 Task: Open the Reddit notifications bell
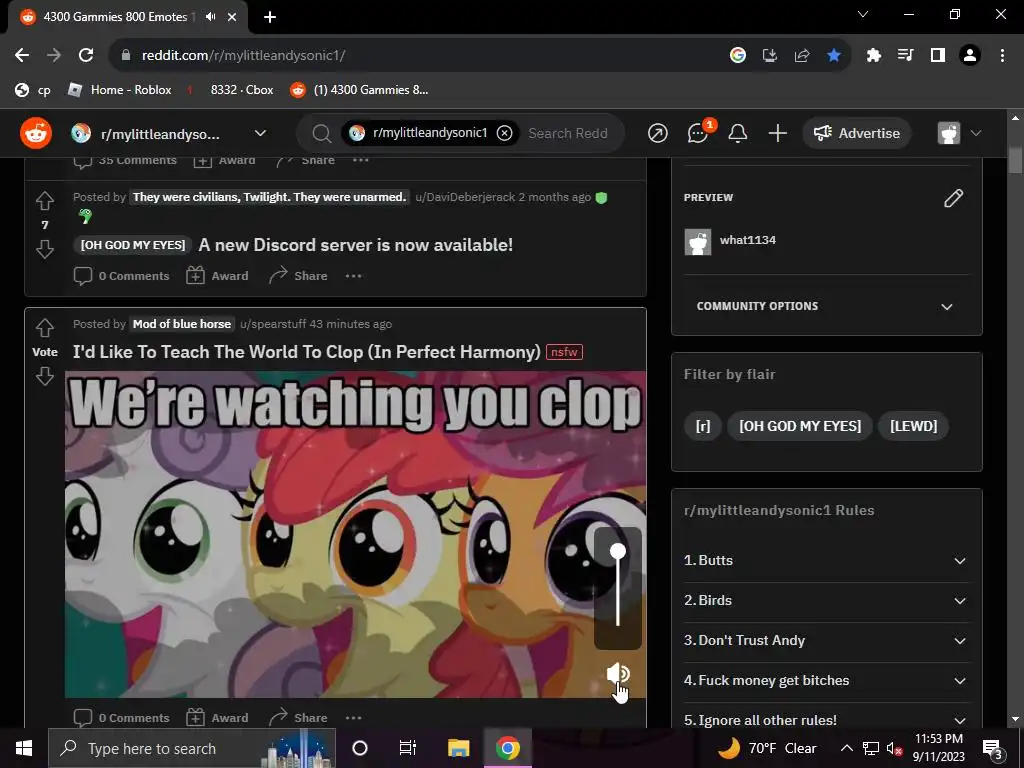click(738, 133)
